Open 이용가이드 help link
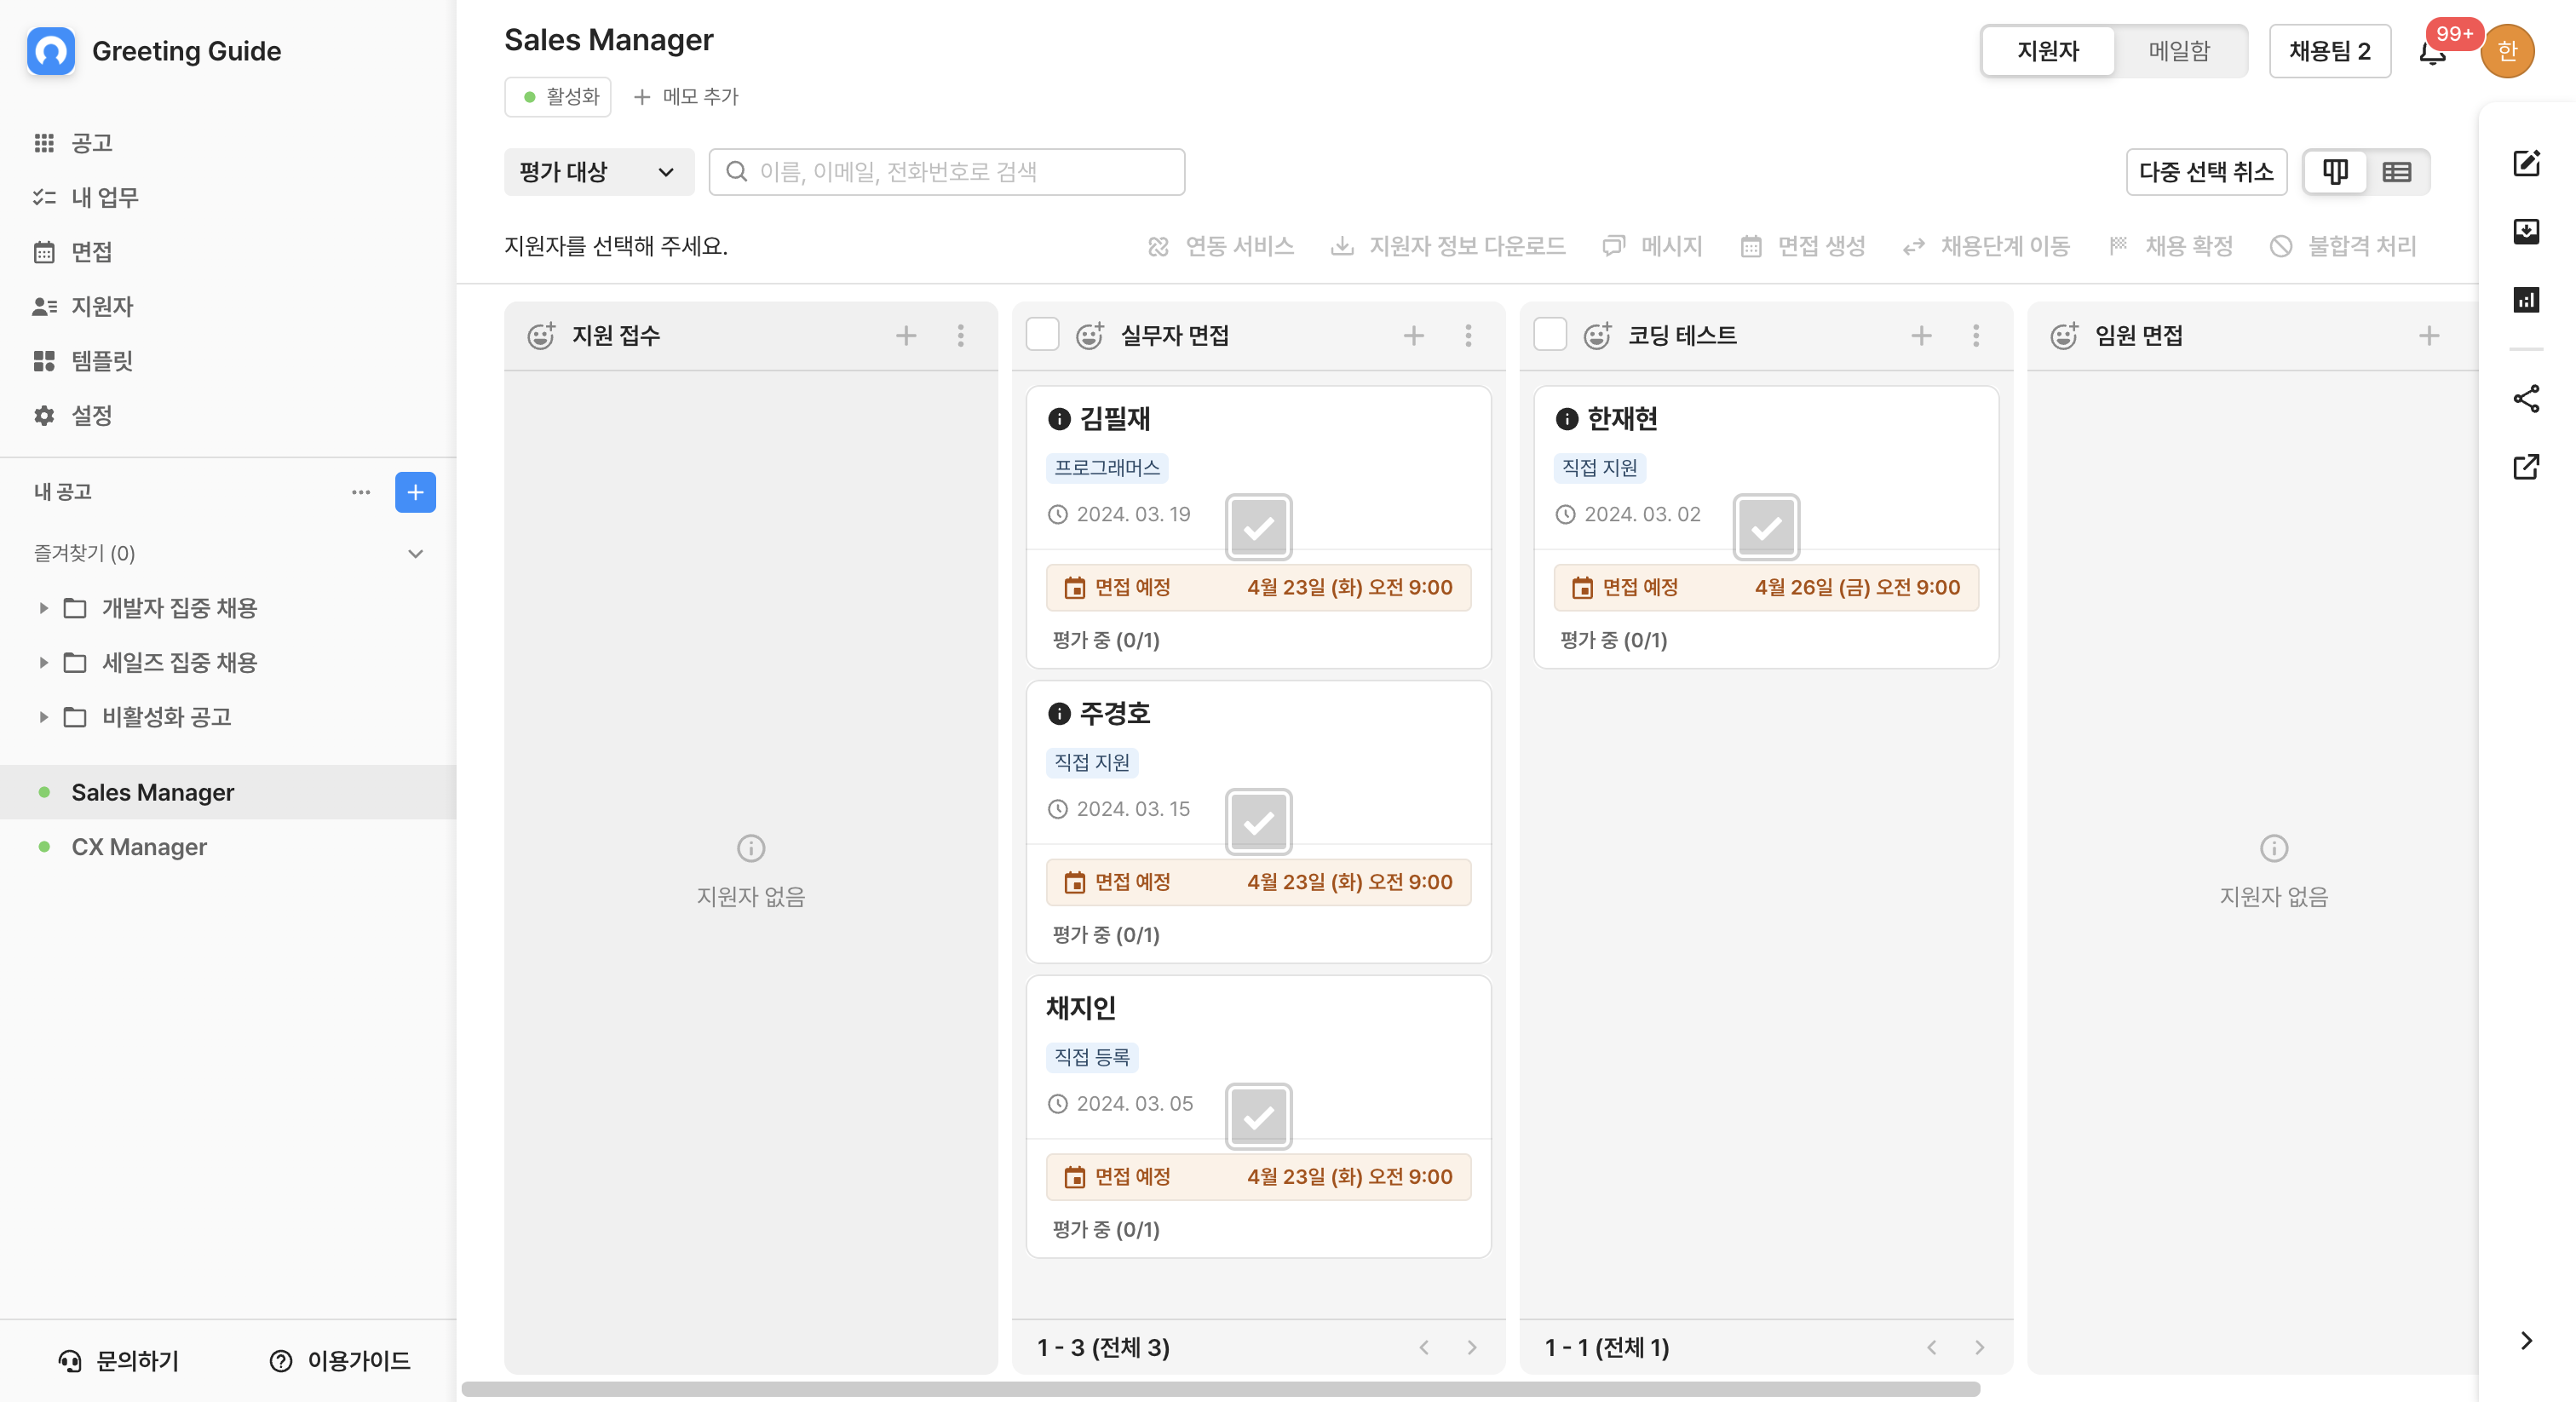The height and width of the screenshot is (1402, 2576). point(340,1361)
